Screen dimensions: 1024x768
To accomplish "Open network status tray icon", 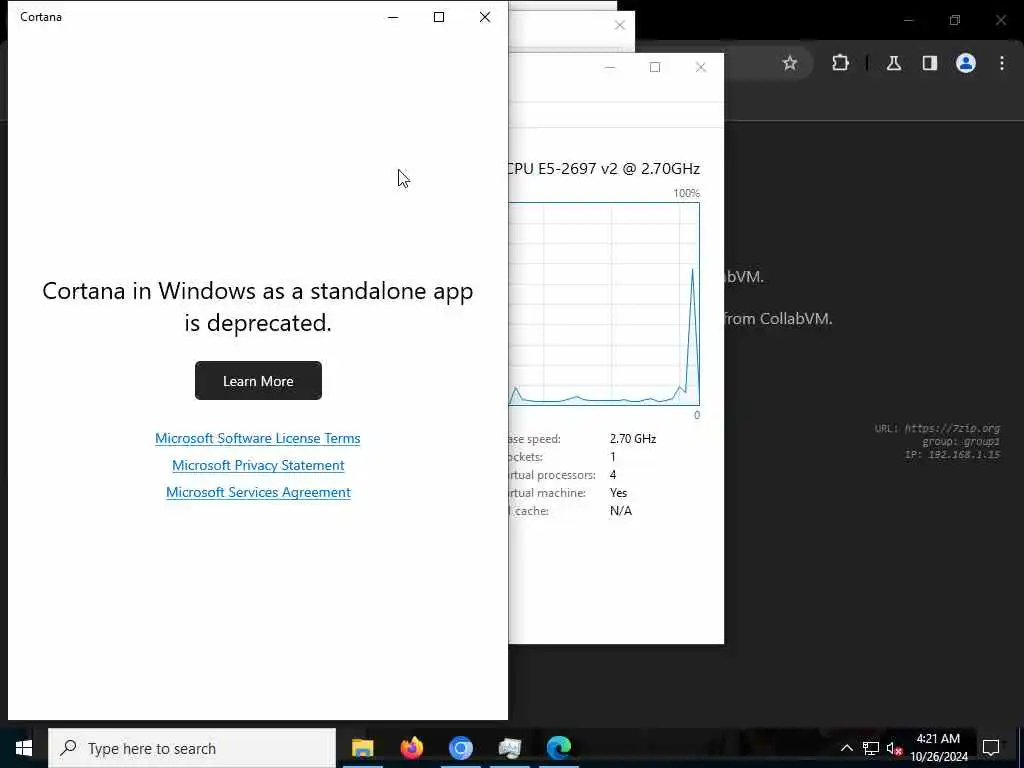I will point(871,748).
